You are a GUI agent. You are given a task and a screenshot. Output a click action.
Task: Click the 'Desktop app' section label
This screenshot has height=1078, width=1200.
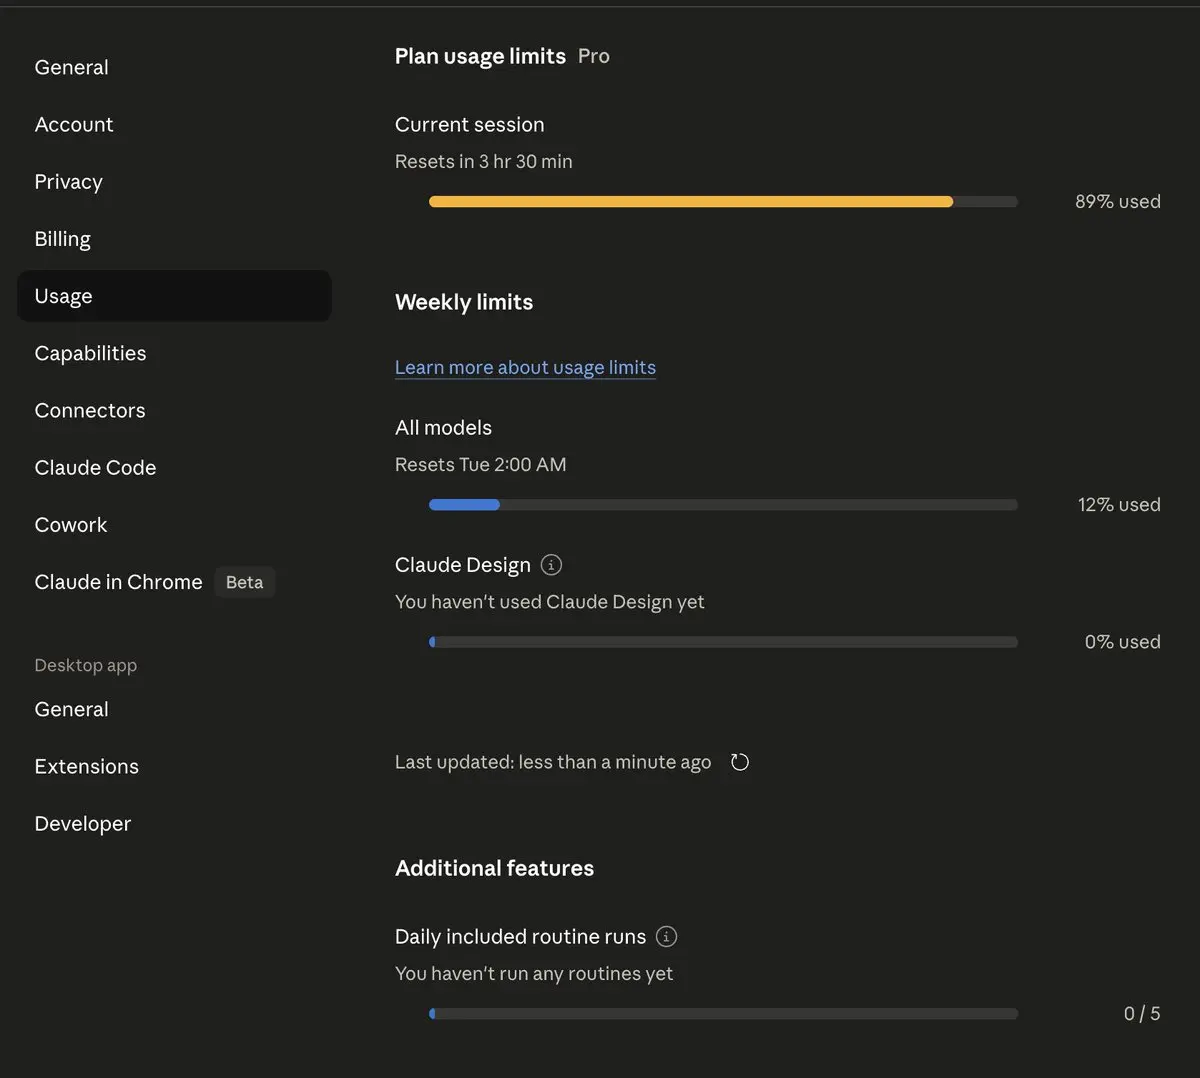point(86,665)
